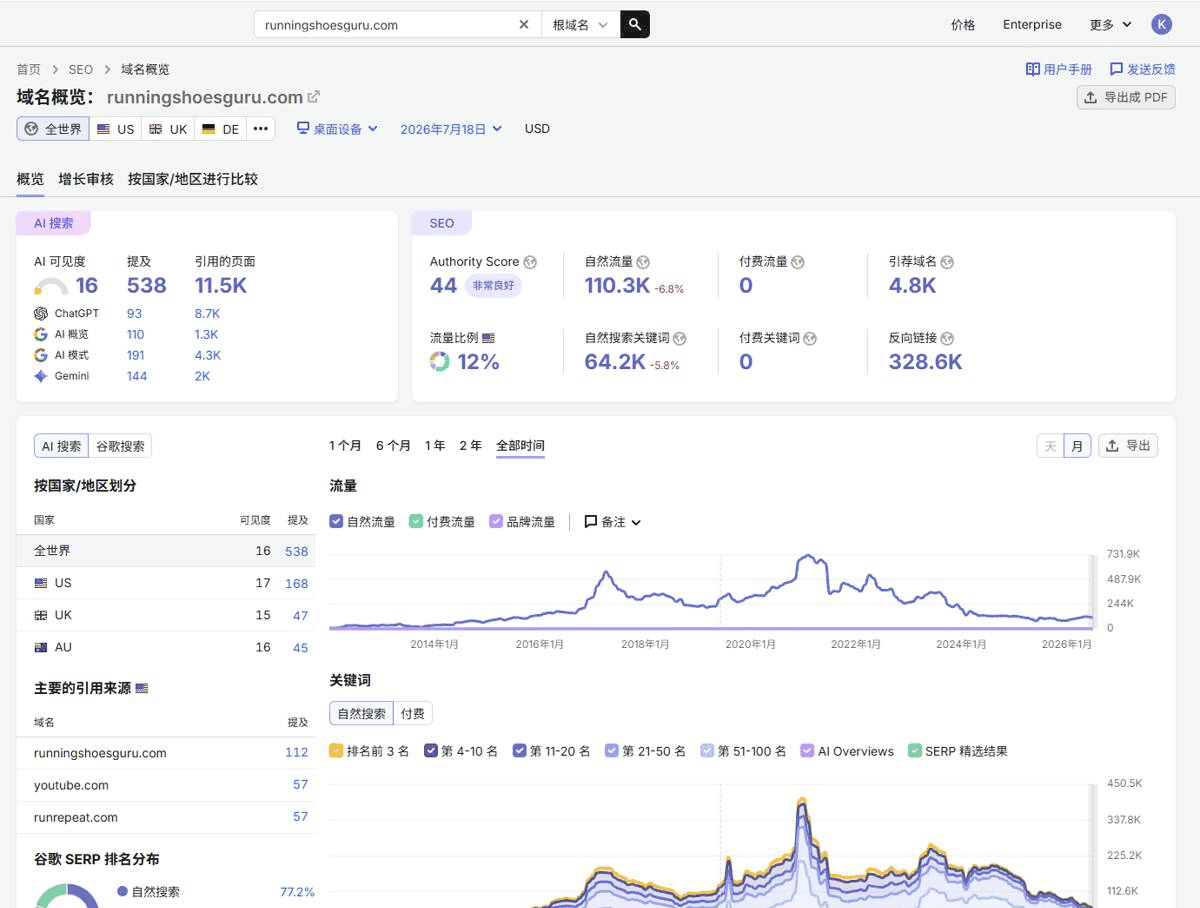Select the 全部时间 time range

(x=520, y=446)
